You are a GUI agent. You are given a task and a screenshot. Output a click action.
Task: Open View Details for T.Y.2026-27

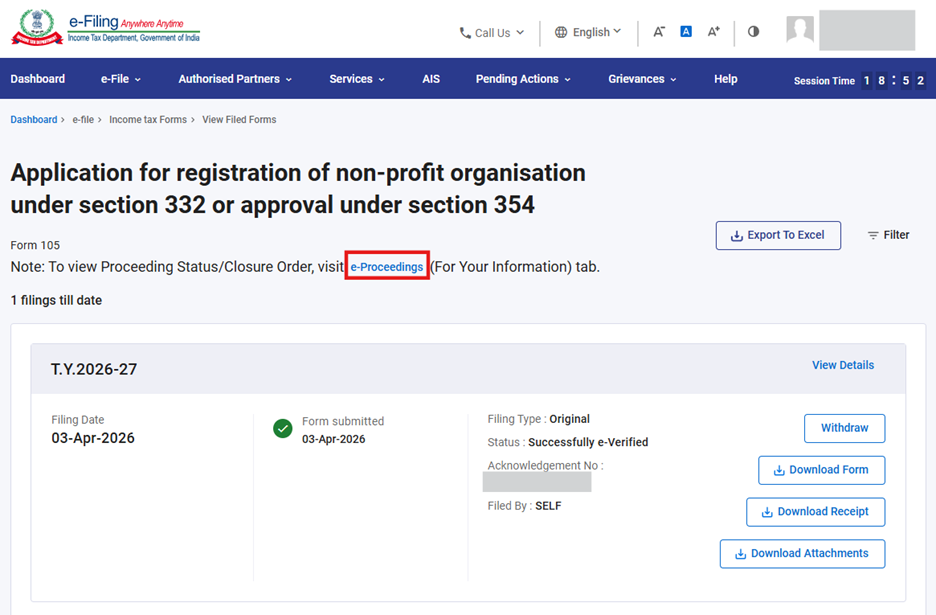[x=843, y=365]
